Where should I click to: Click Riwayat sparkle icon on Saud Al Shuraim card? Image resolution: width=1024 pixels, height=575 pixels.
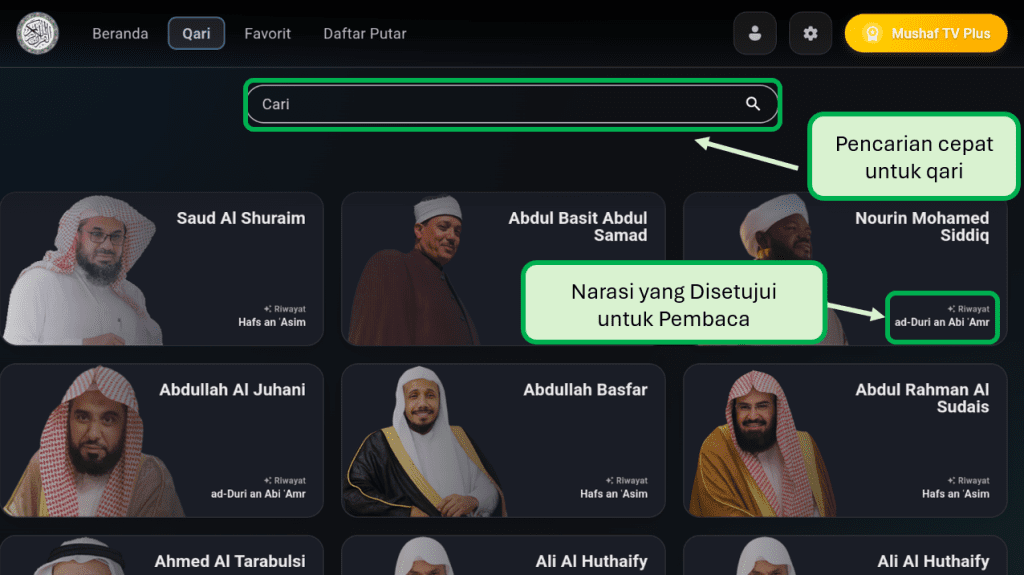pyautogui.click(x=268, y=309)
